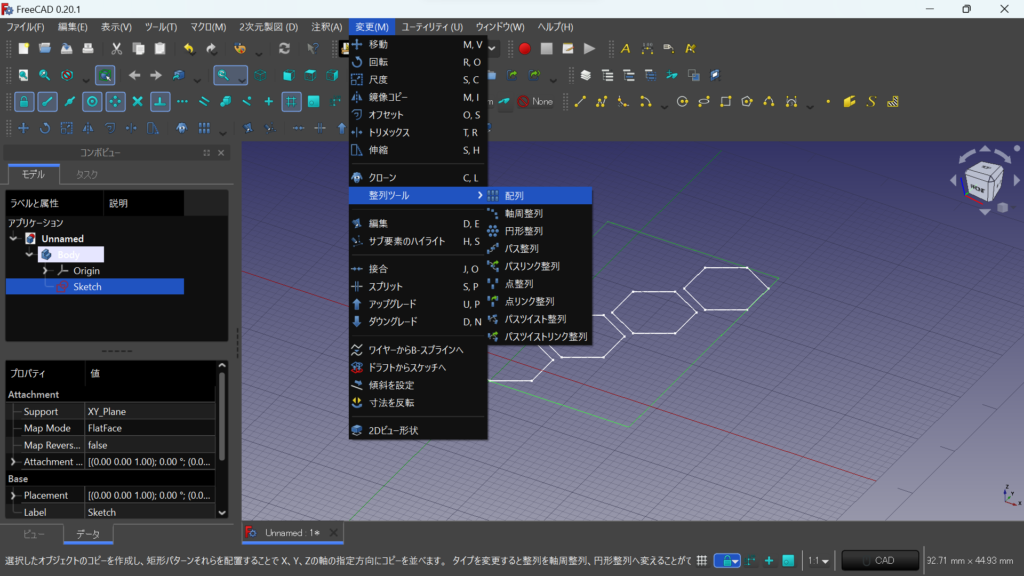The width and height of the screenshot is (1024, 576).
Task: Select the Draft Ellipse tool icon
Action: click(x=704, y=101)
